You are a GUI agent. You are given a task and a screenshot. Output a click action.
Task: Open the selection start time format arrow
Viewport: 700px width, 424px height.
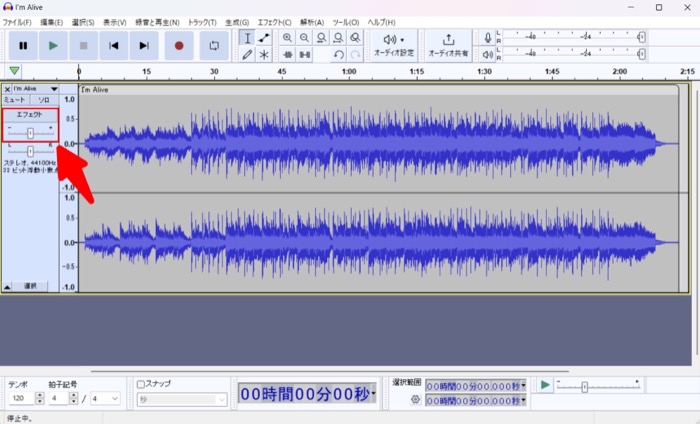[523, 386]
